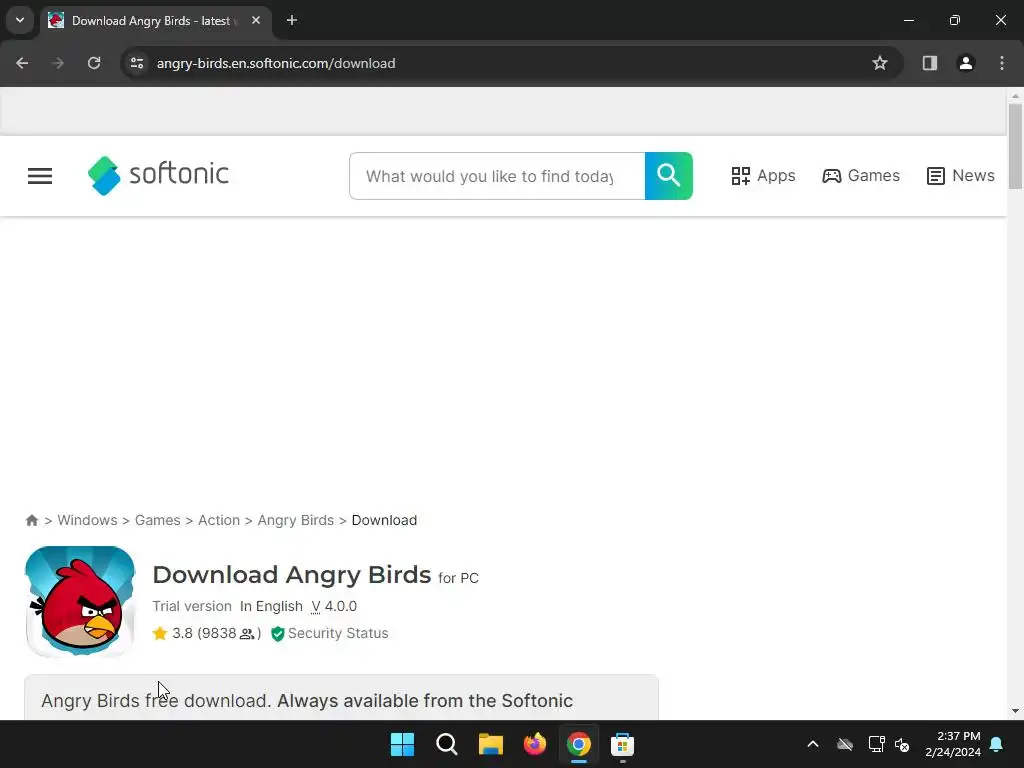Open the Angry Birds breadcrumb link
This screenshot has width=1024, height=768.
click(x=296, y=520)
